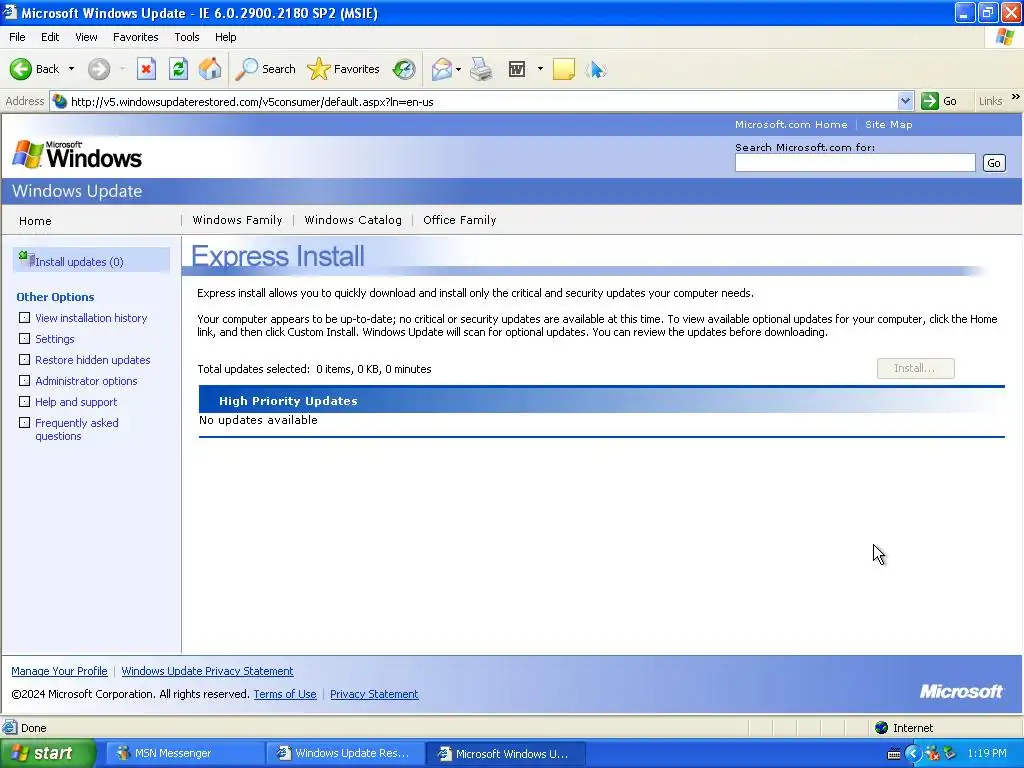Print the page using the printer icon
This screenshot has height=768, width=1024.
(481, 69)
